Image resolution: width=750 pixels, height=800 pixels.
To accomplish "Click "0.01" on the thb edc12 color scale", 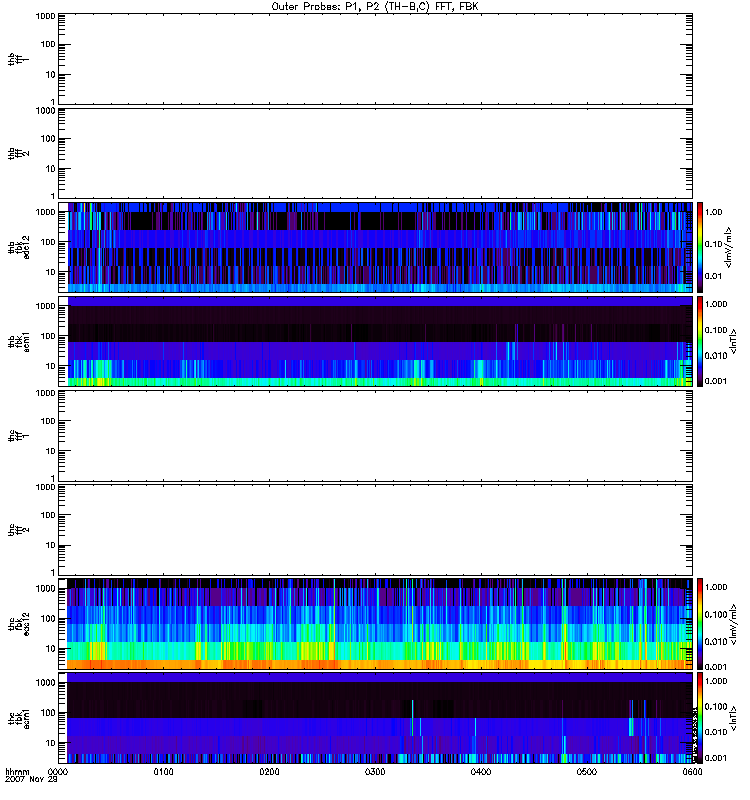I will point(714,276).
